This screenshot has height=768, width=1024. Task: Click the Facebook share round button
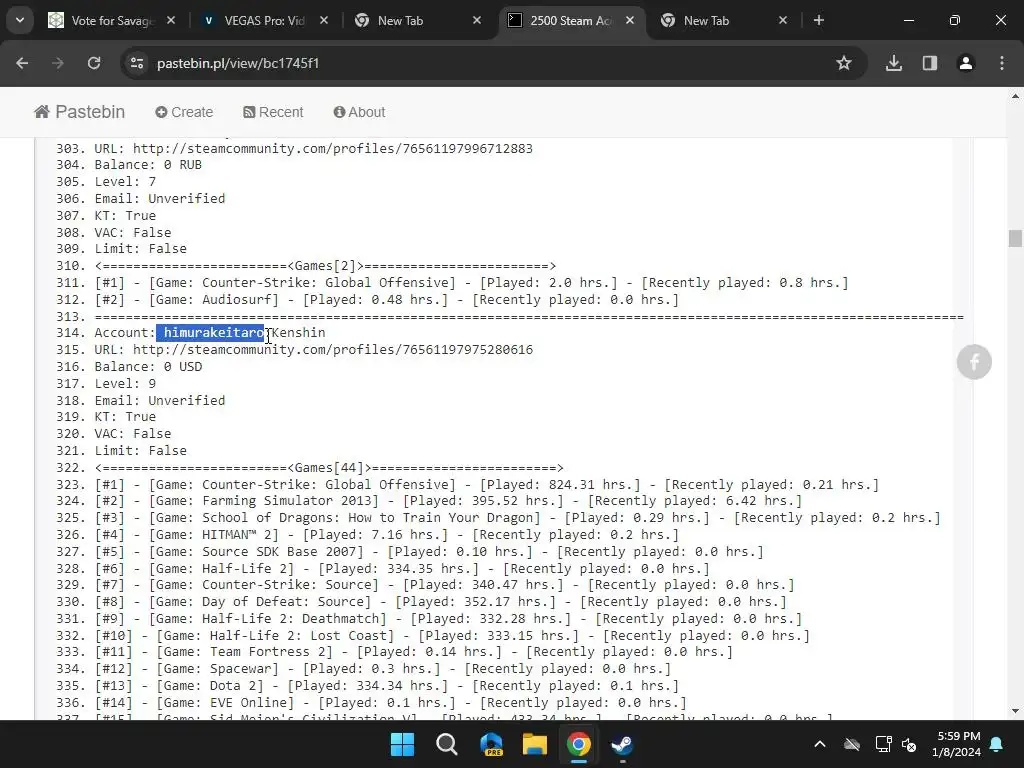click(x=974, y=362)
